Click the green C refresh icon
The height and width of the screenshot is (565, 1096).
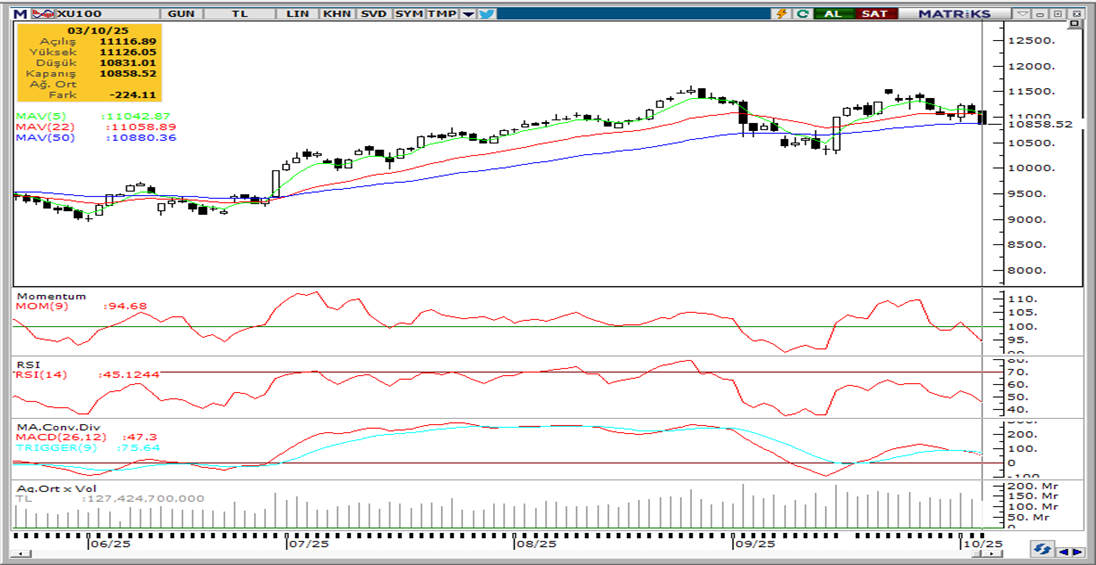coord(802,14)
